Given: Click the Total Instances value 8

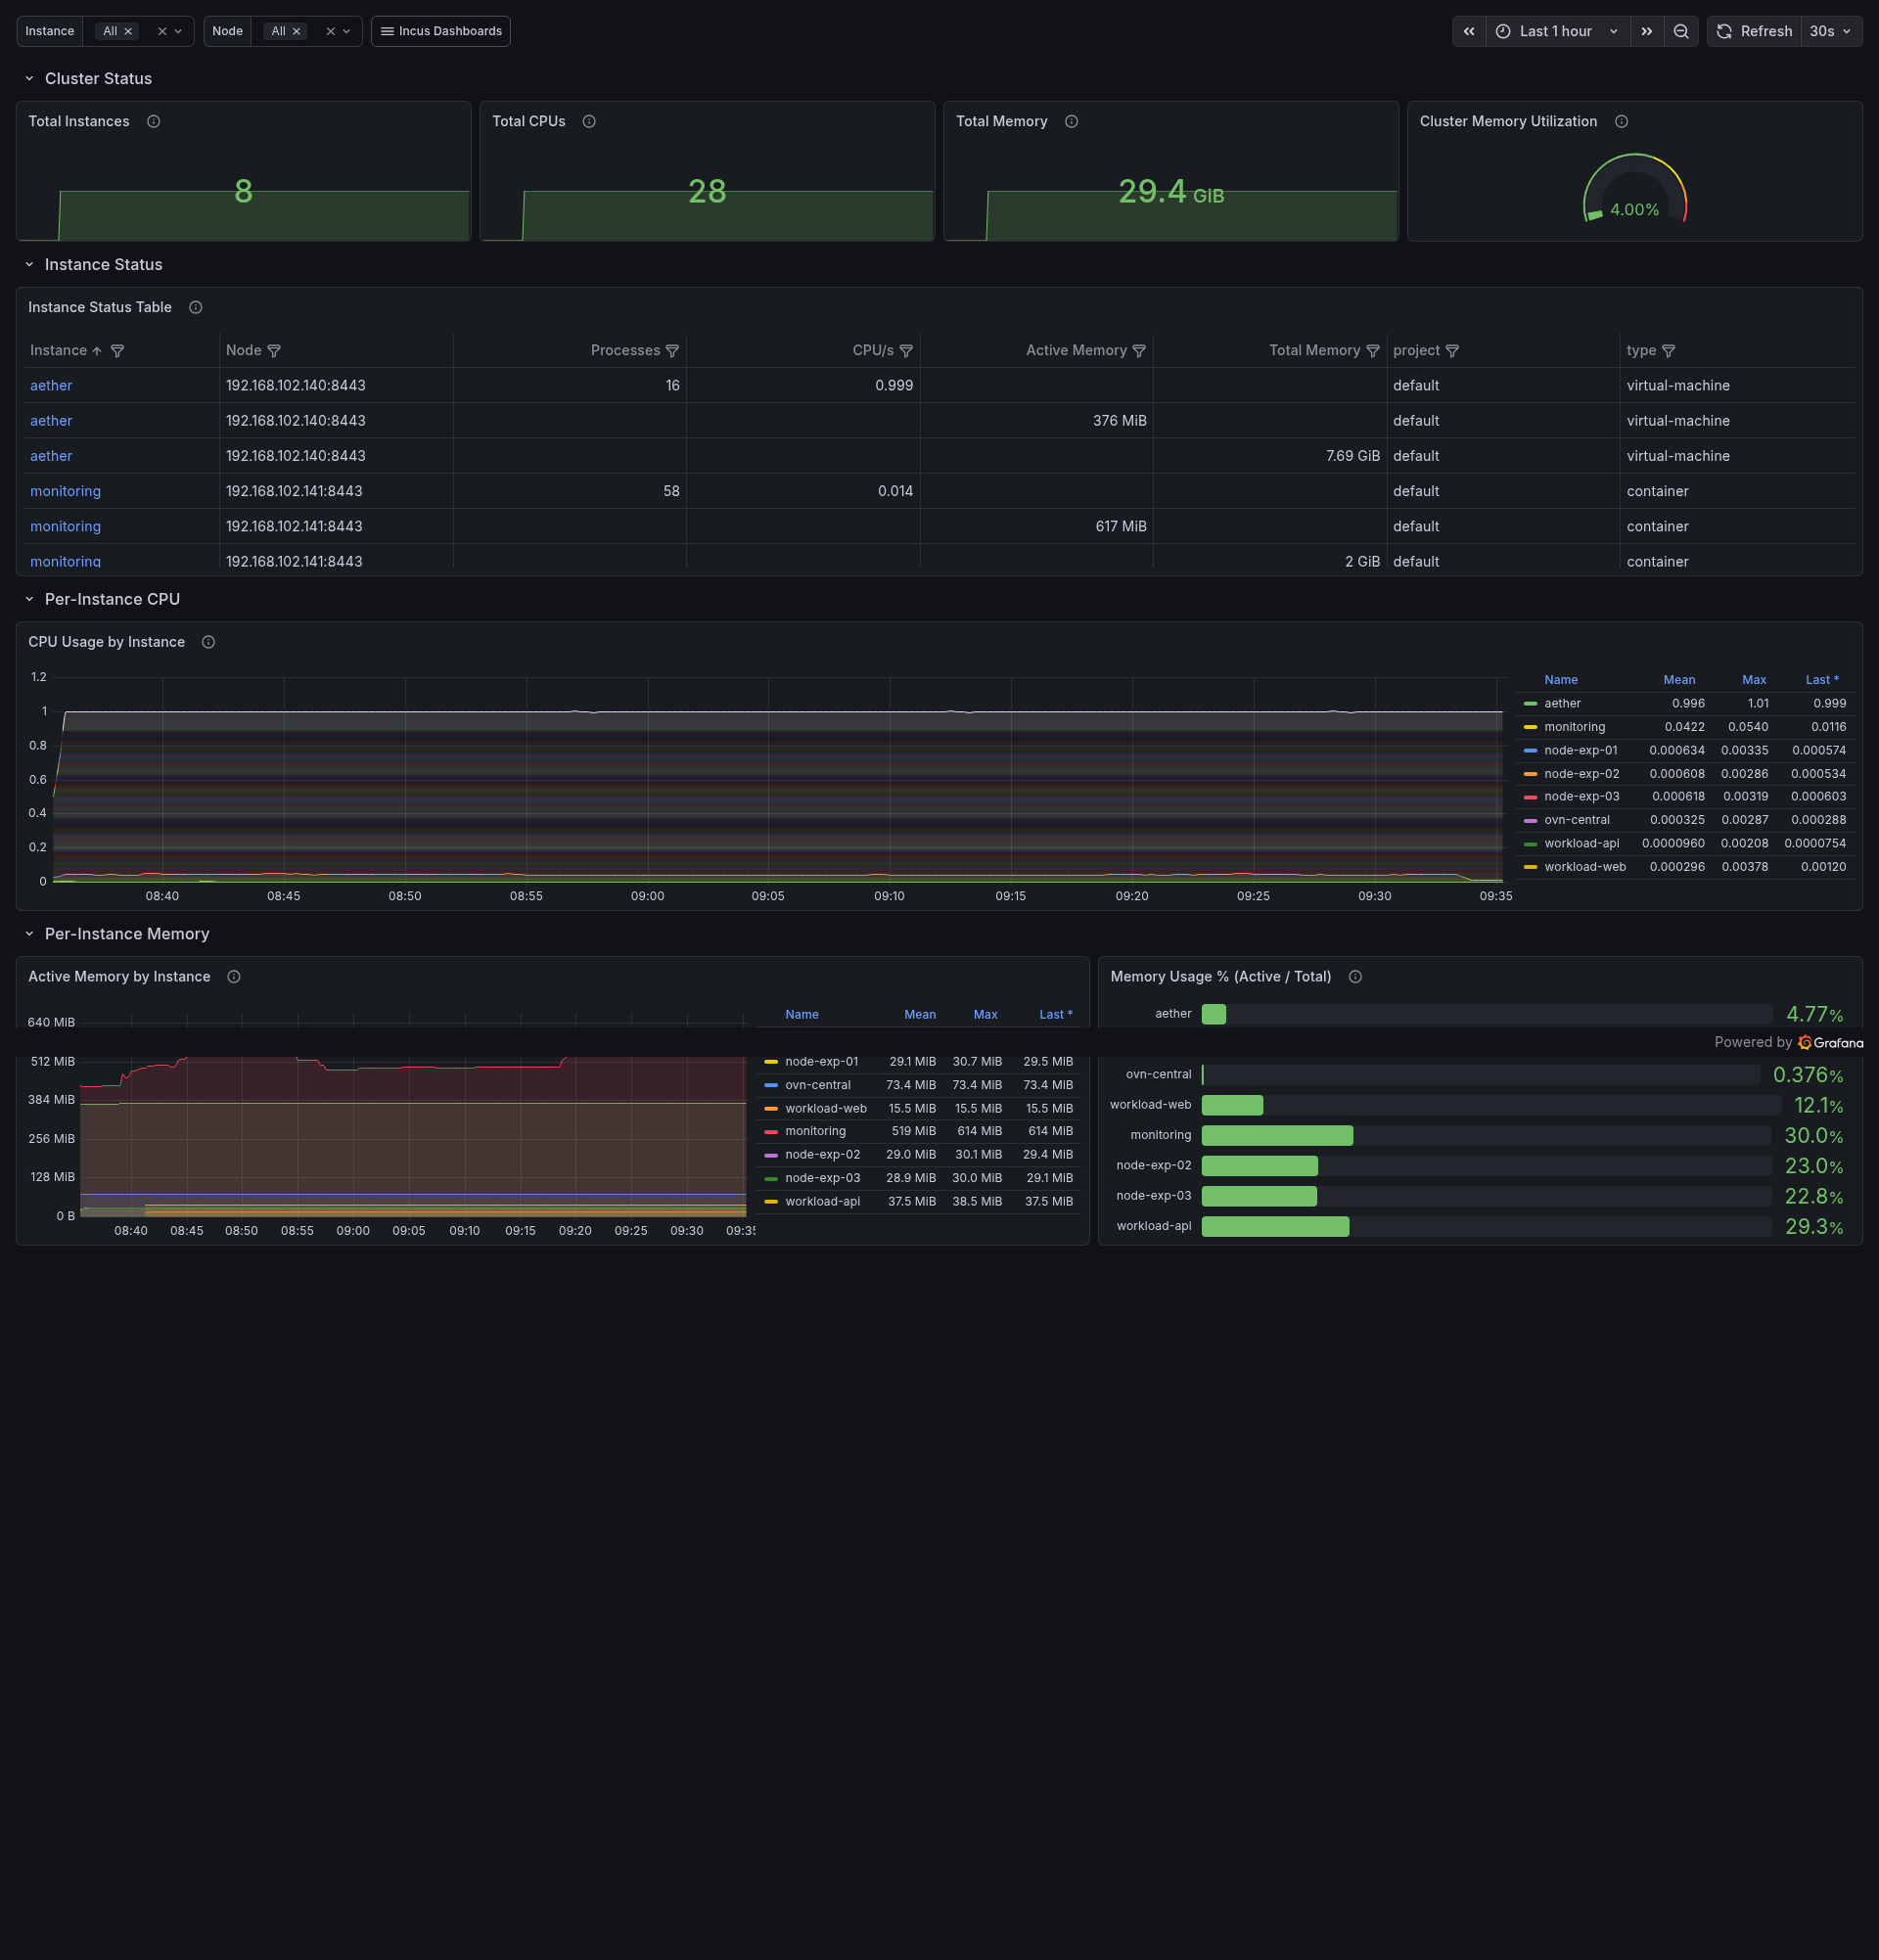Looking at the screenshot, I should (x=243, y=191).
